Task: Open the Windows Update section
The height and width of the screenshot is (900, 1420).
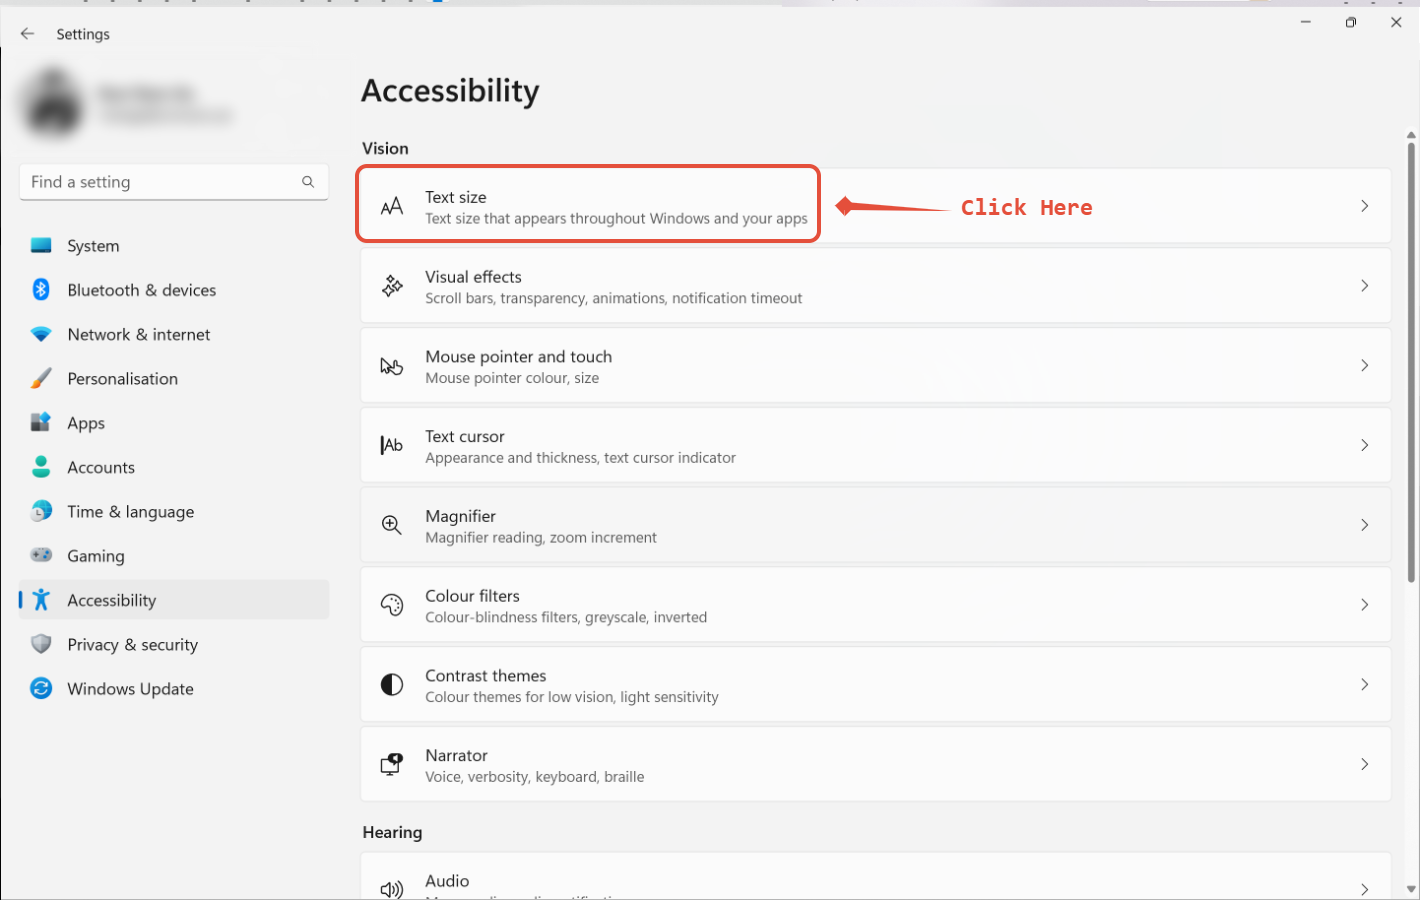Action: click(x=130, y=689)
